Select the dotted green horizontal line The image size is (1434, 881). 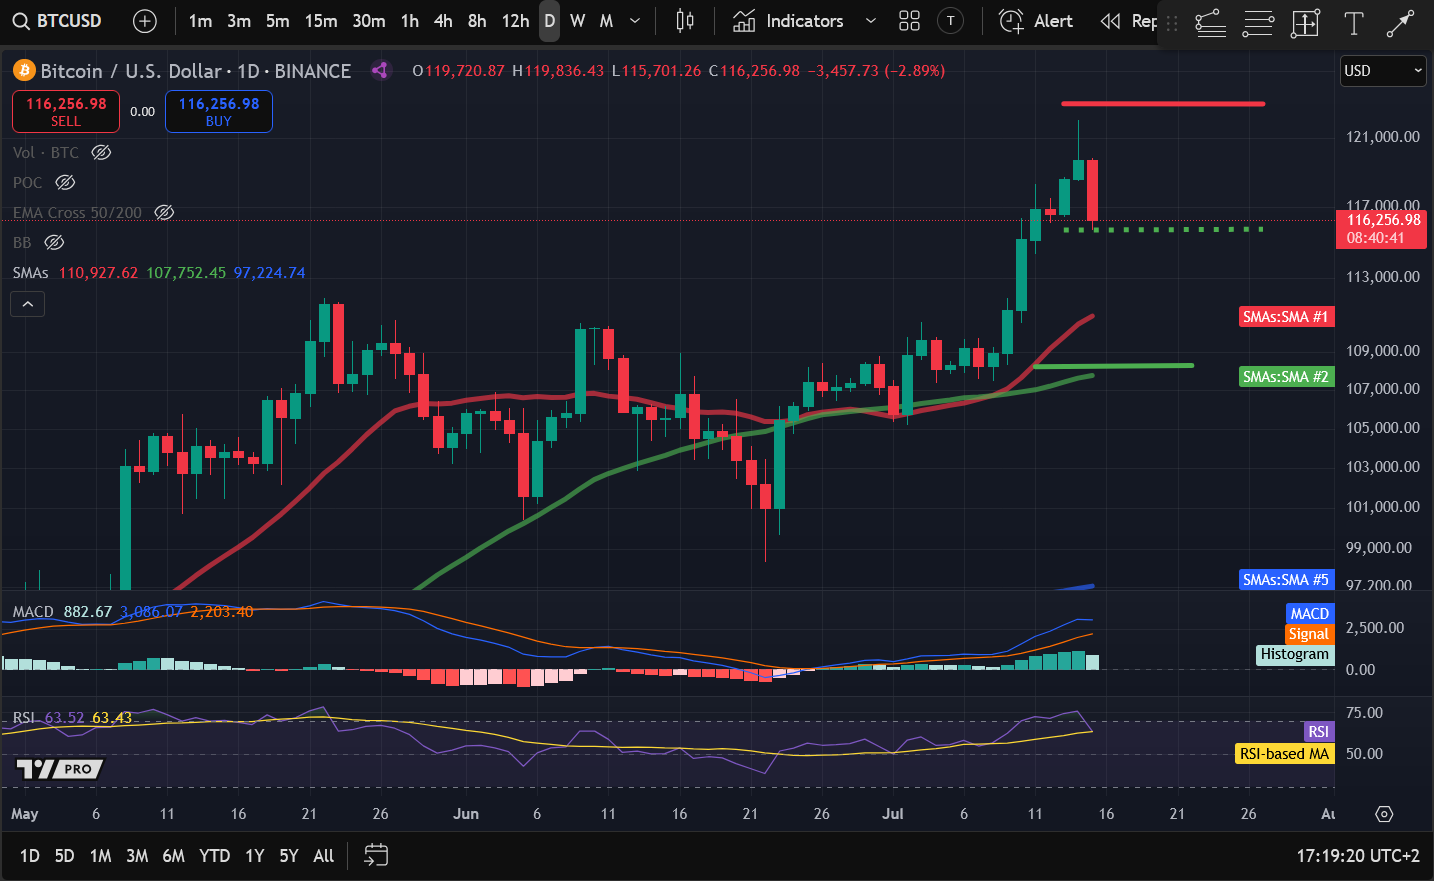tap(1163, 230)
